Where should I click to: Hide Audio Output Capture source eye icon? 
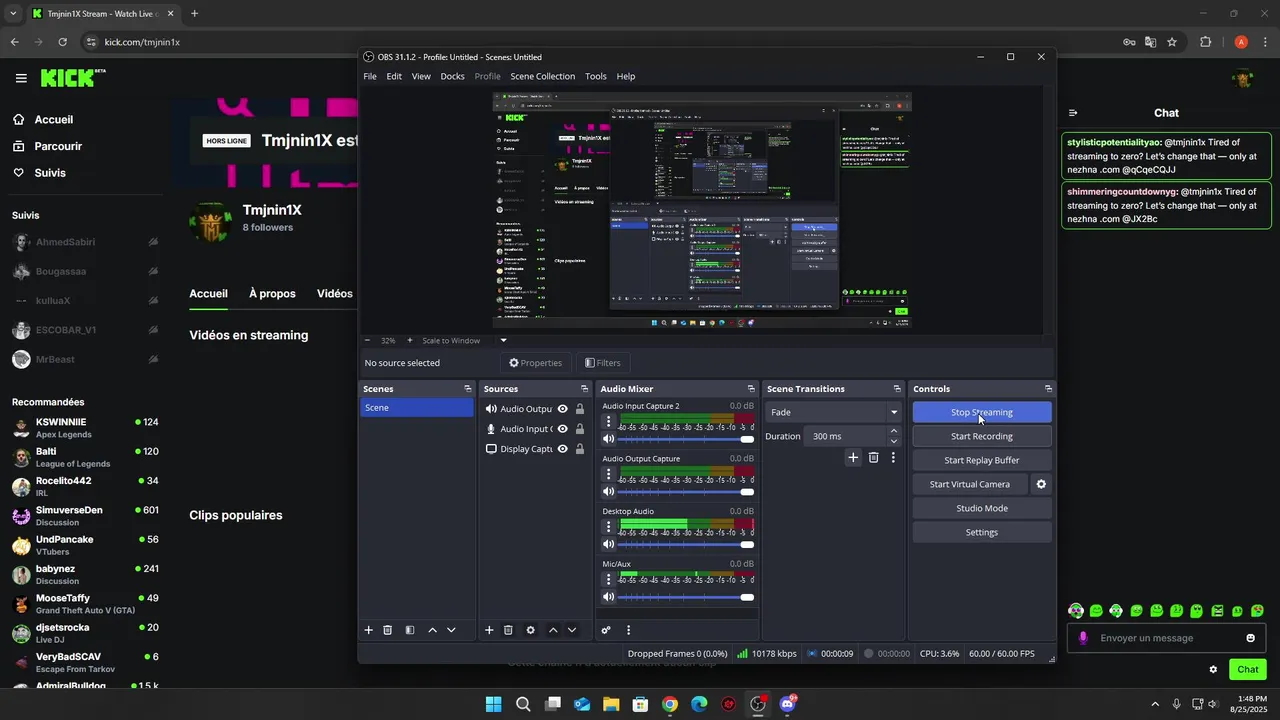click(563, 409)
